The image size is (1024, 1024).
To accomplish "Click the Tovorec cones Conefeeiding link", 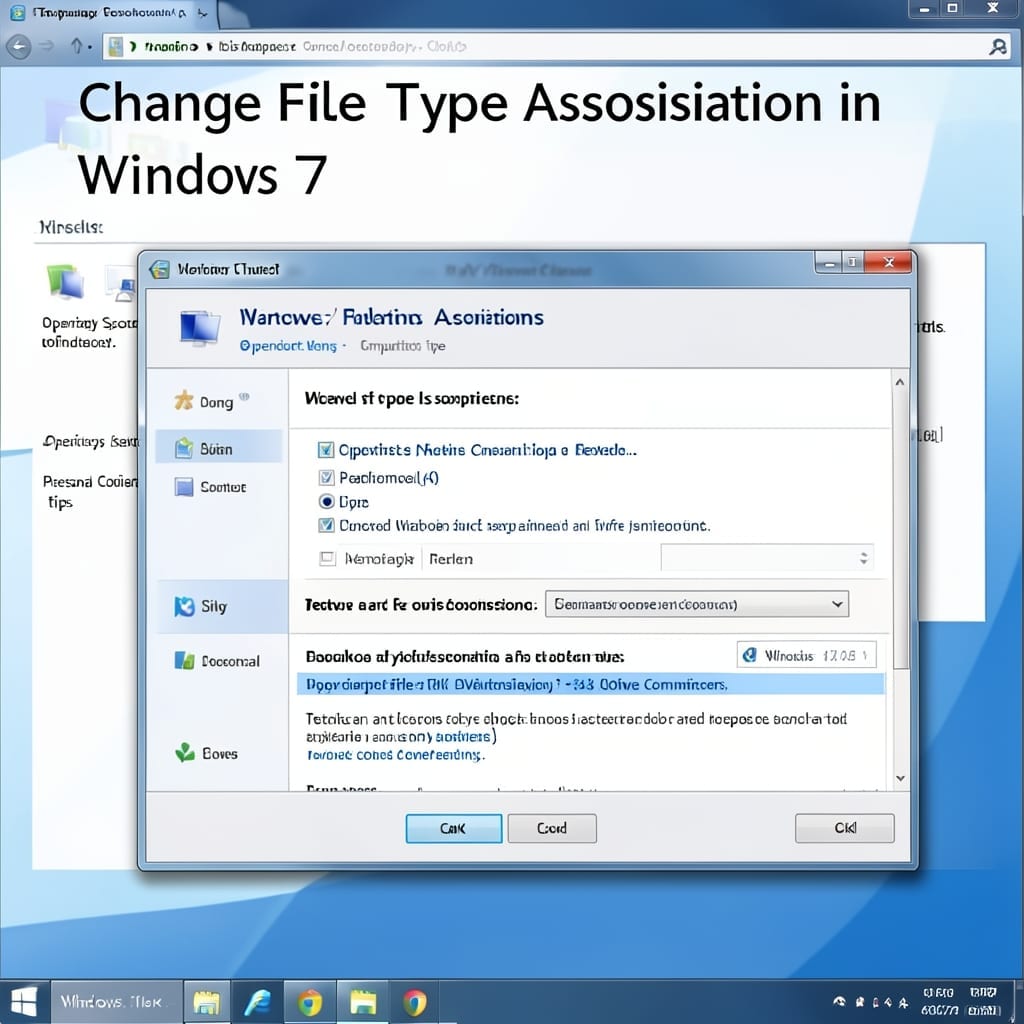I will (x=396, y=755).
